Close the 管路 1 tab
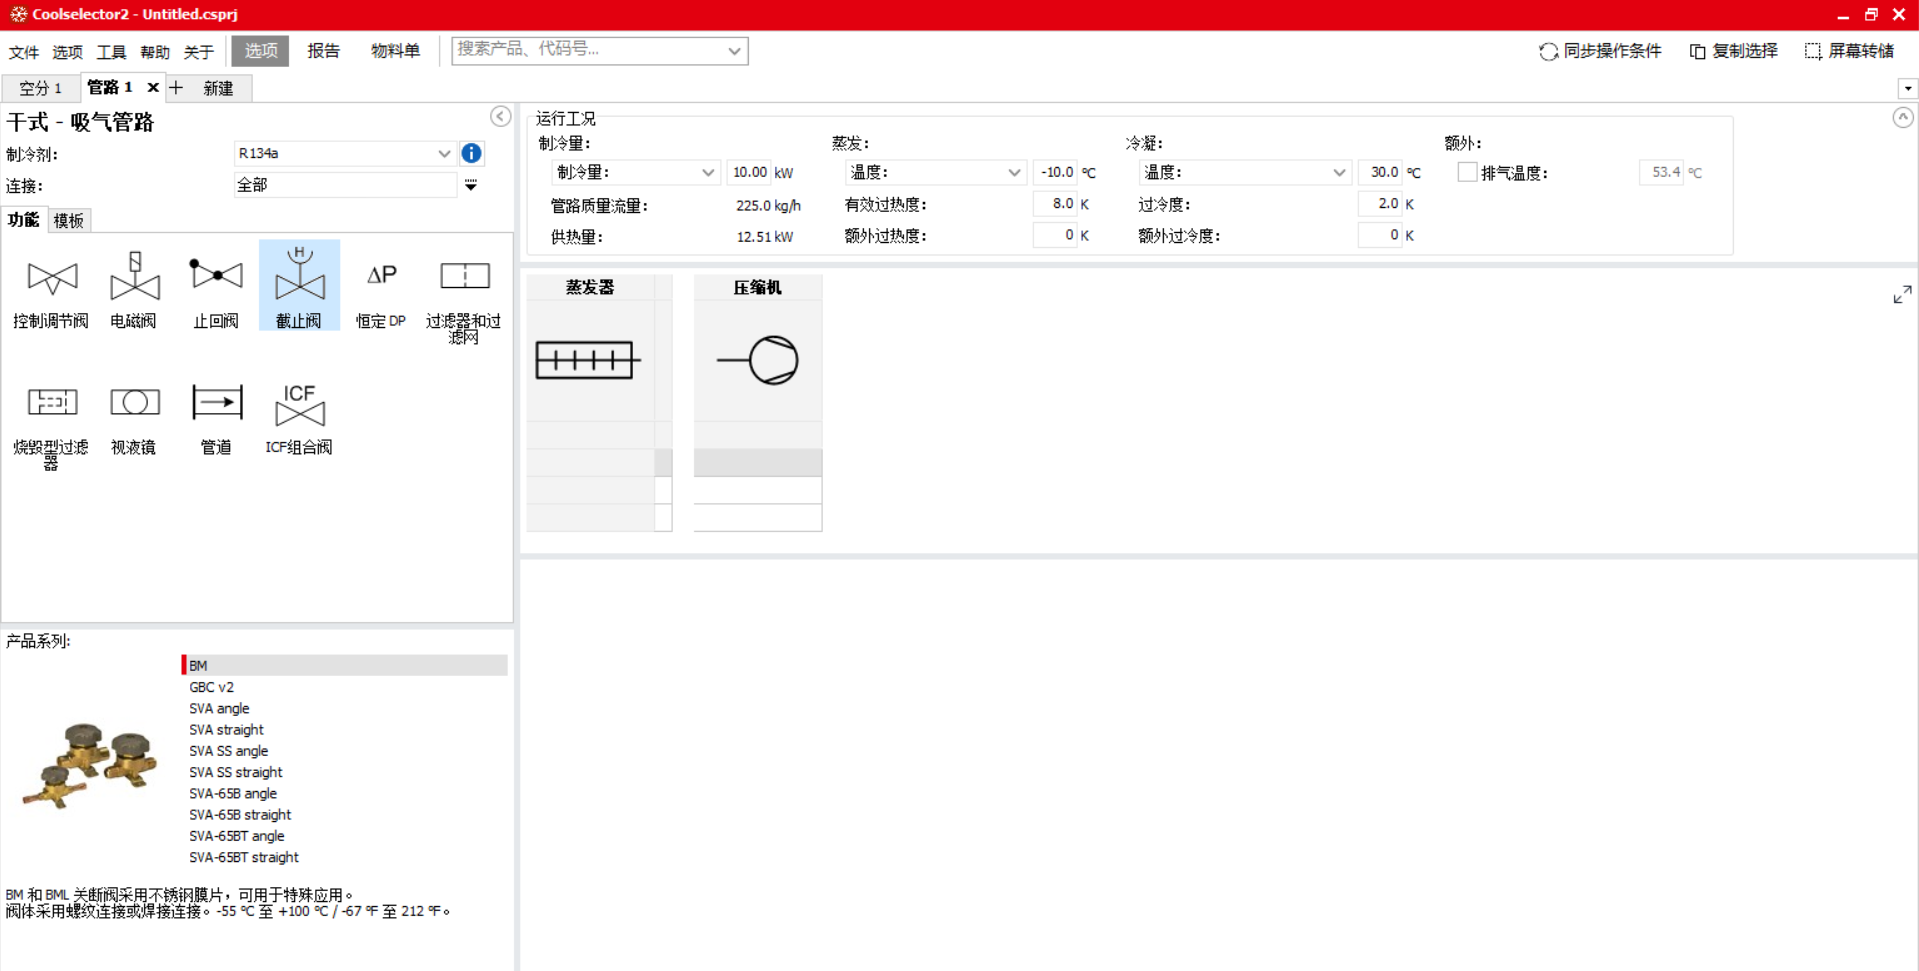The image size is (1919, 971). coord(153,87)
